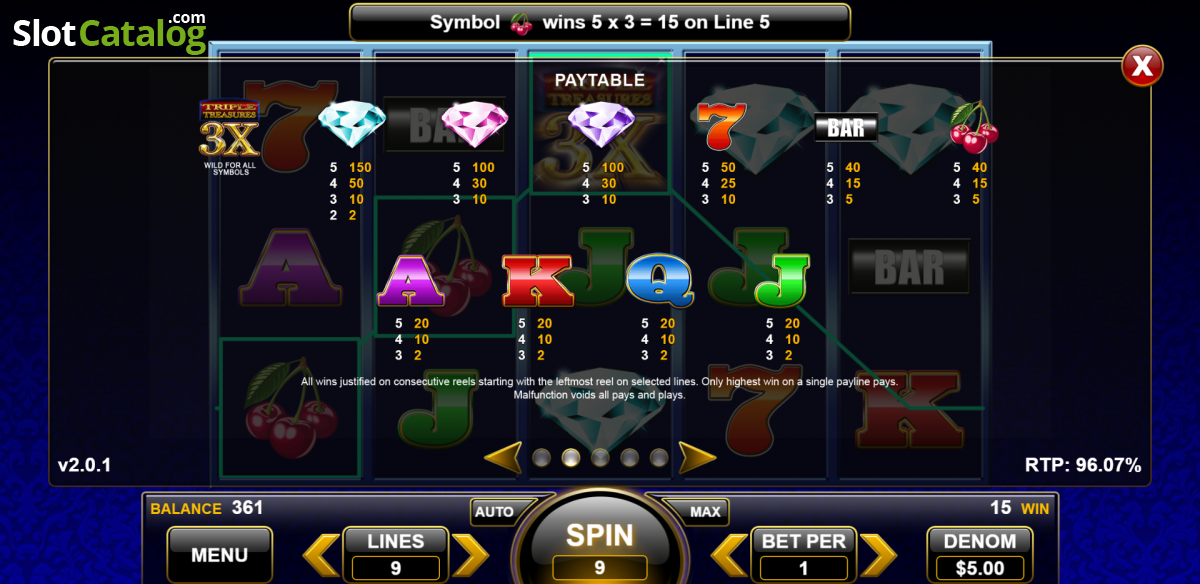Go to next paytable page arrow
This screenshot has width=1200, height=584.
[x=697, y=457]
